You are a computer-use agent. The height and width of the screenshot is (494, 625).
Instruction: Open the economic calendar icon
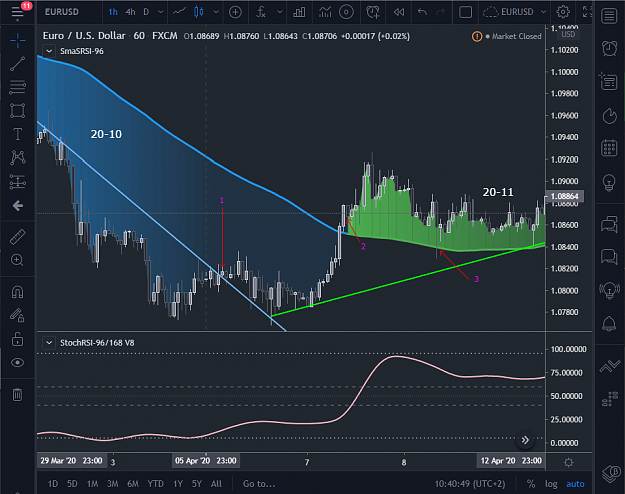tap(609, 148)
